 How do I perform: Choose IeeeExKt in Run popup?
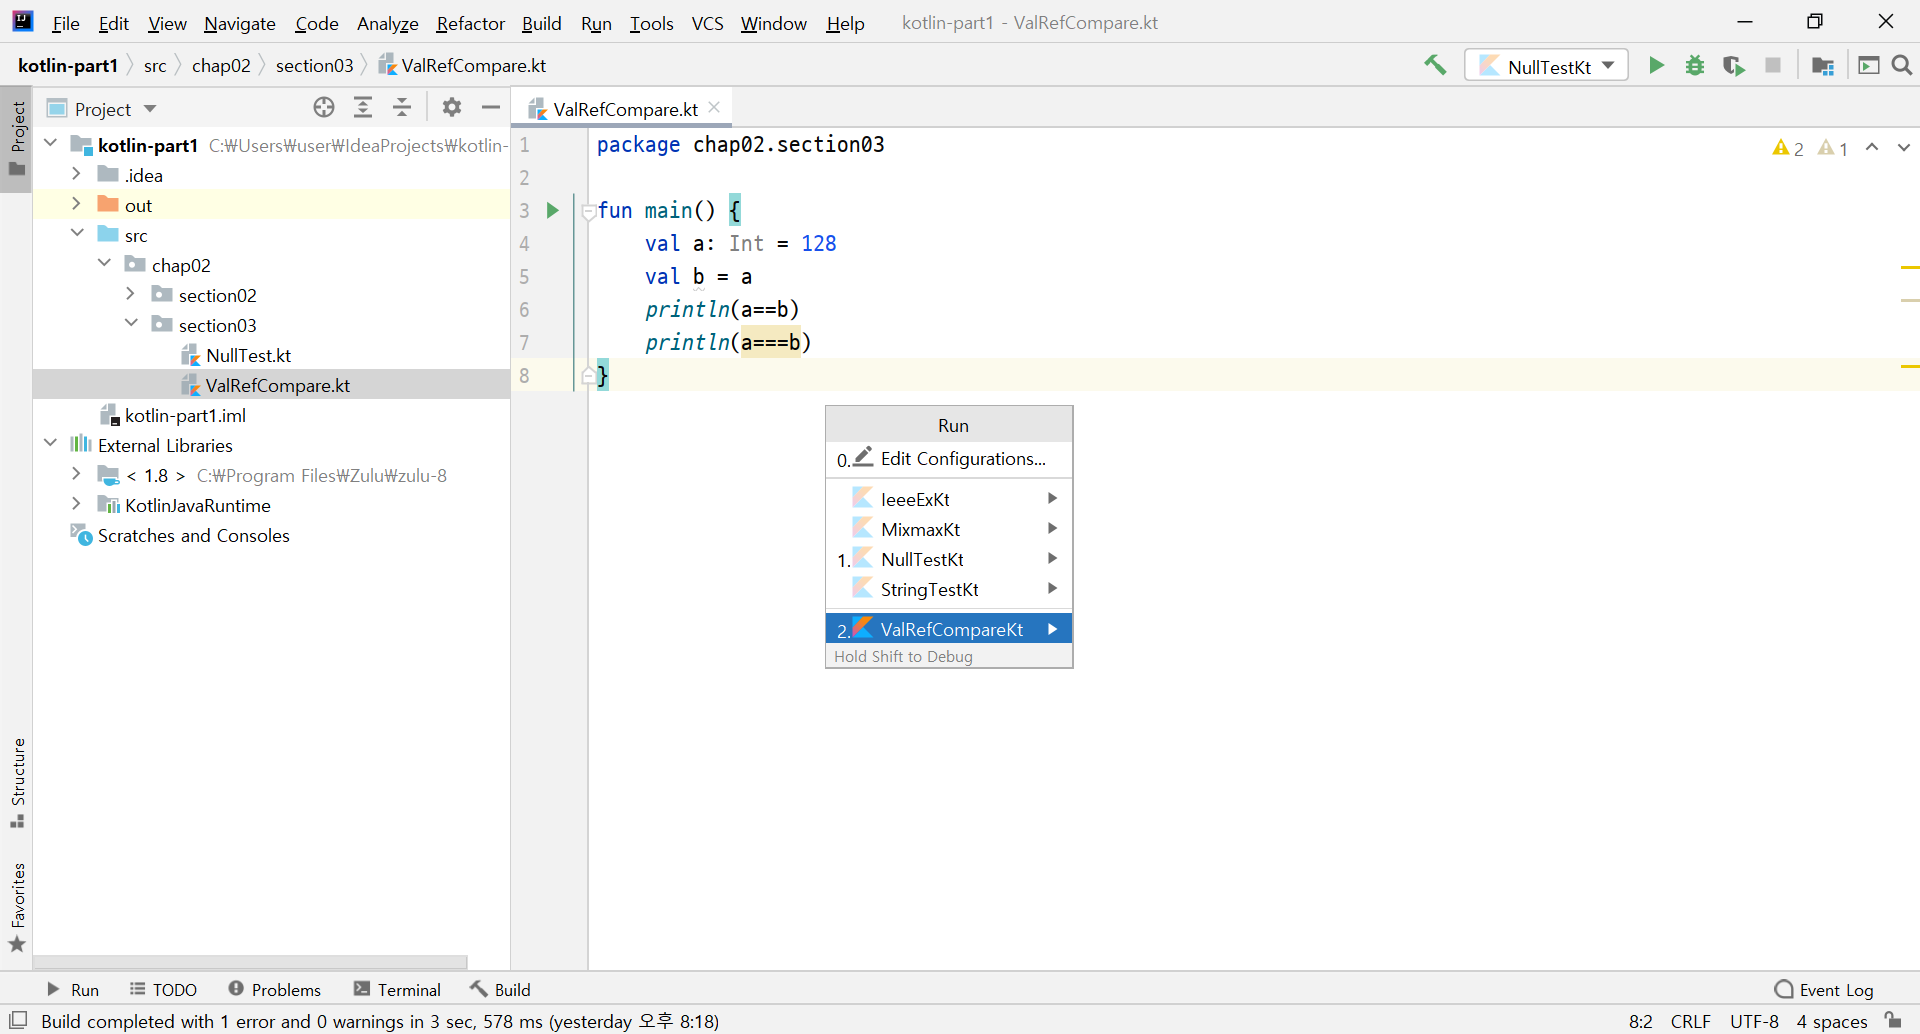(949, 499)
